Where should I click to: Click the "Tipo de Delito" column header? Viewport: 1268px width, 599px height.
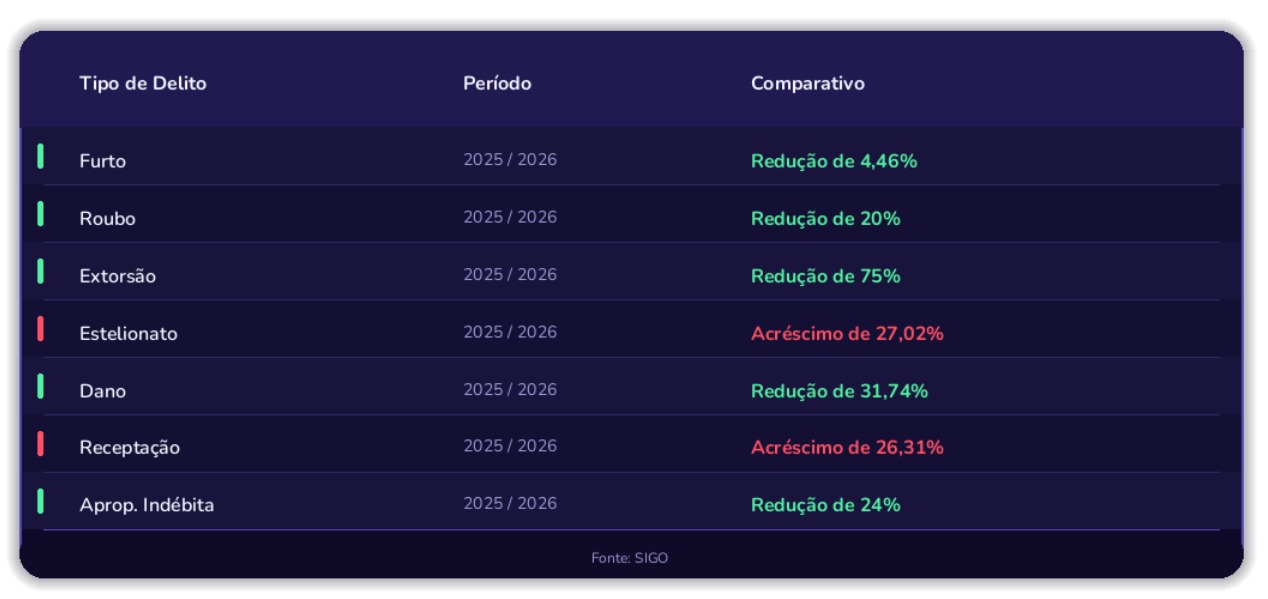coord(143,84)
